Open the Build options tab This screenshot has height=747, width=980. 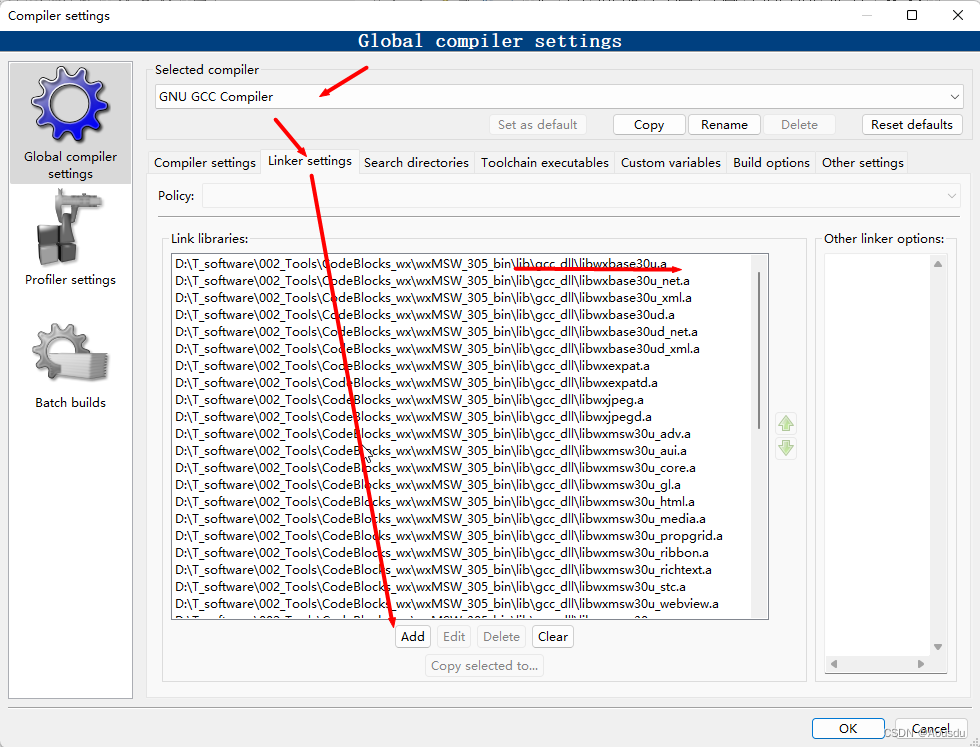[770, 162]
